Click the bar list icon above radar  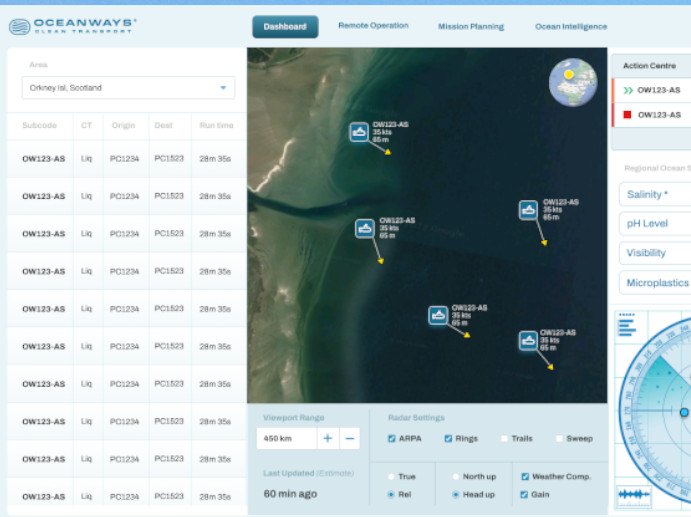(627, 325)
